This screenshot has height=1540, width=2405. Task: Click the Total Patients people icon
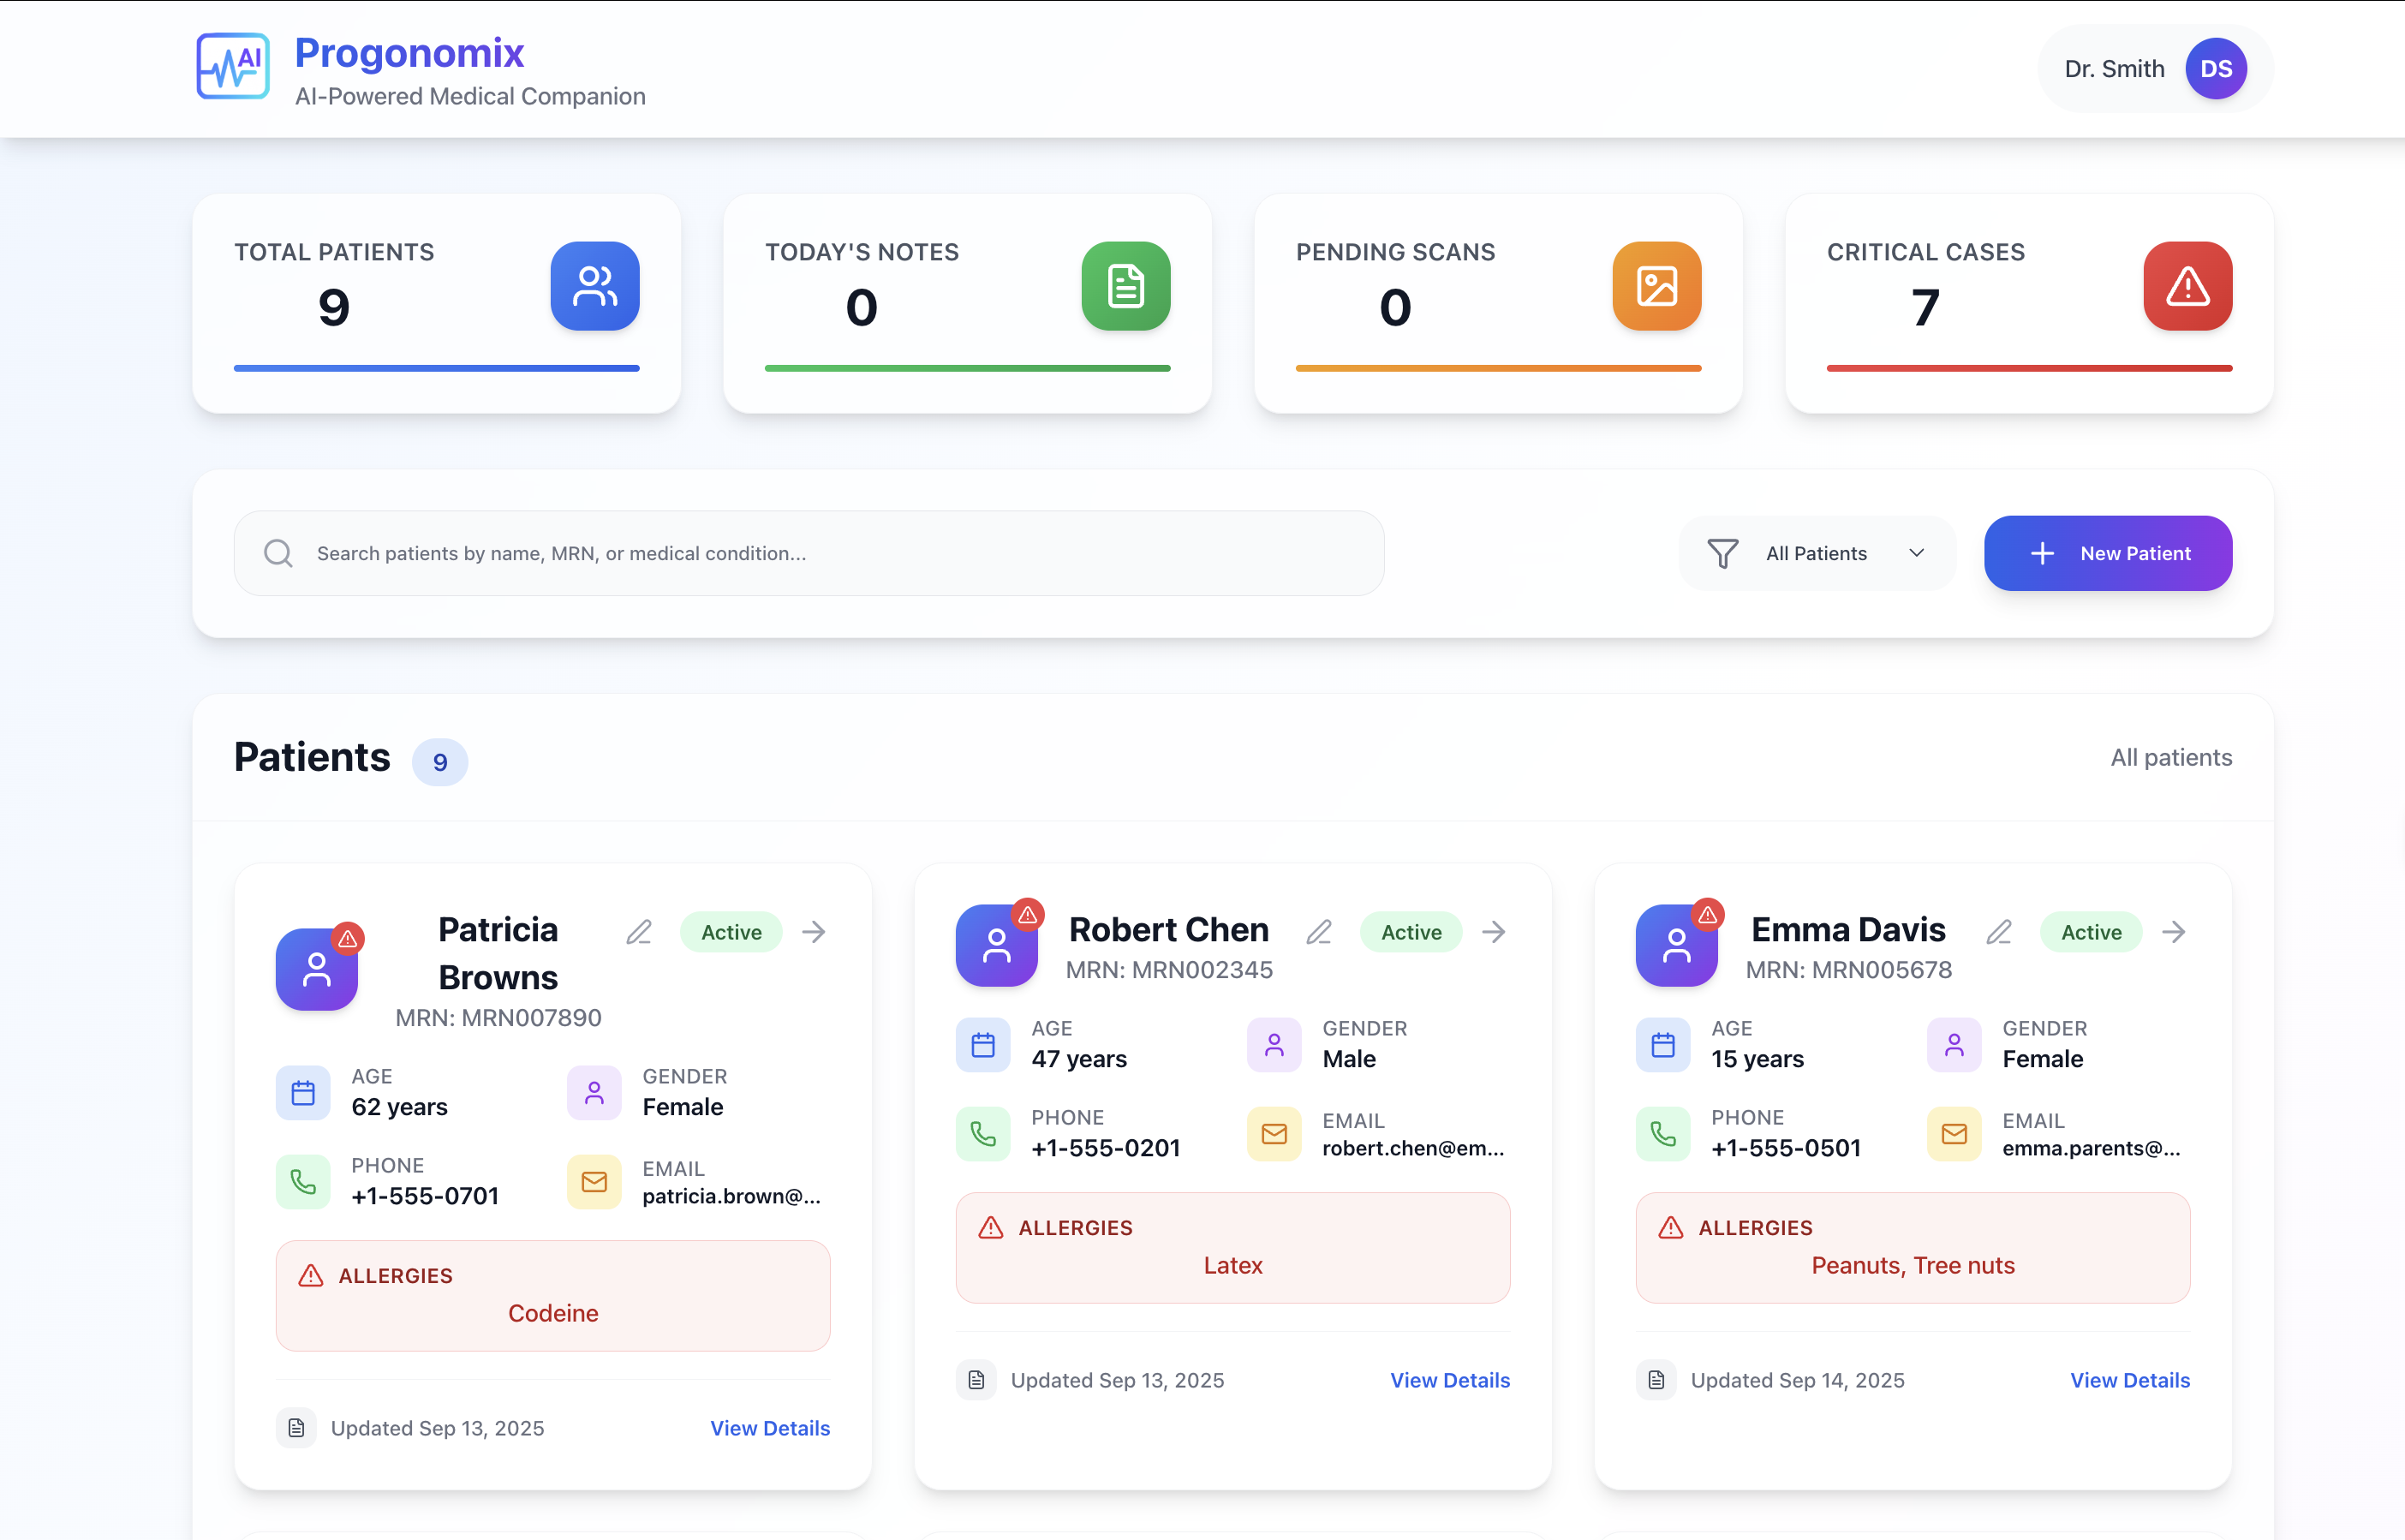(595, 286)
